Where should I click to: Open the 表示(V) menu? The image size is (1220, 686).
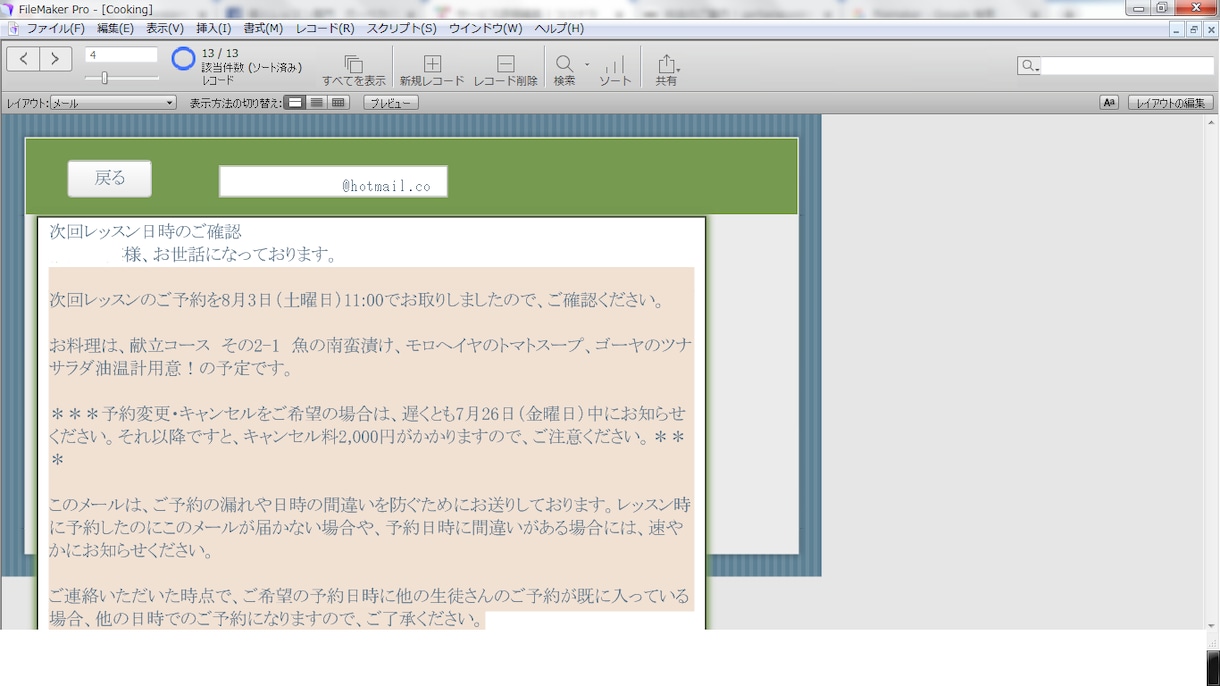click(x=165, y=29)
